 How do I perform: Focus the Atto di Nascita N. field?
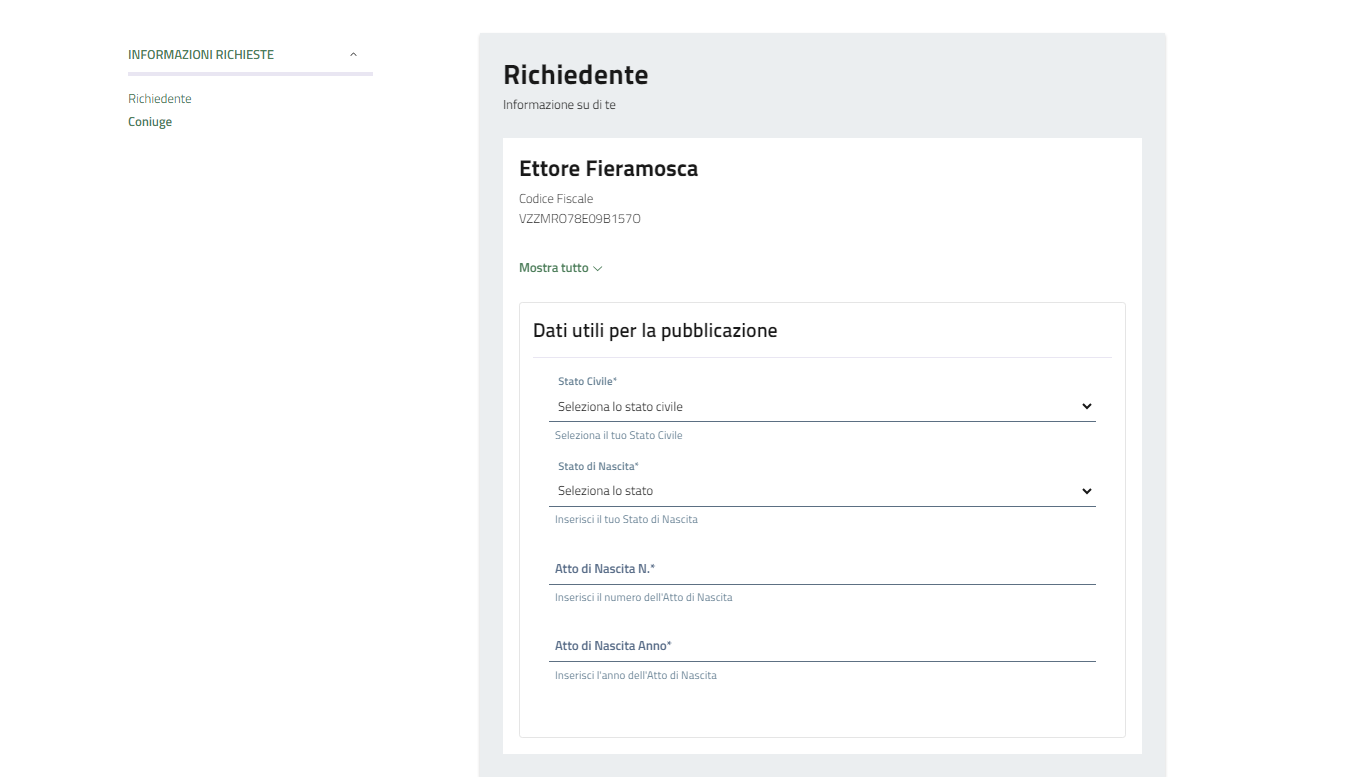pos(822,569)
